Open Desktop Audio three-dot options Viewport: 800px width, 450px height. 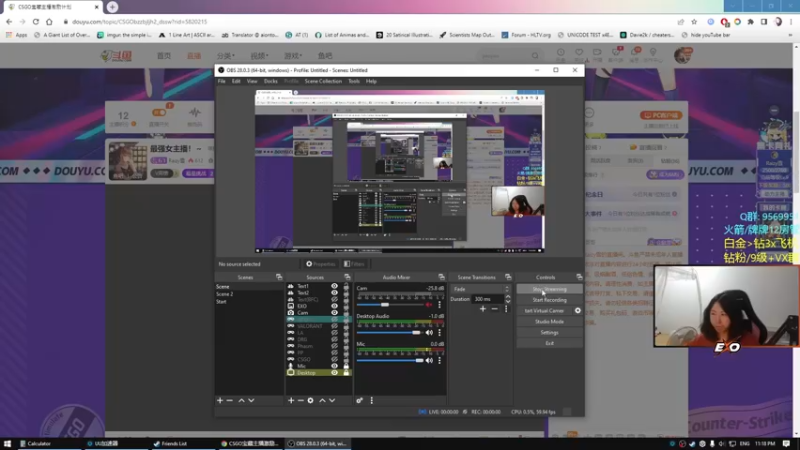(439, 333)
